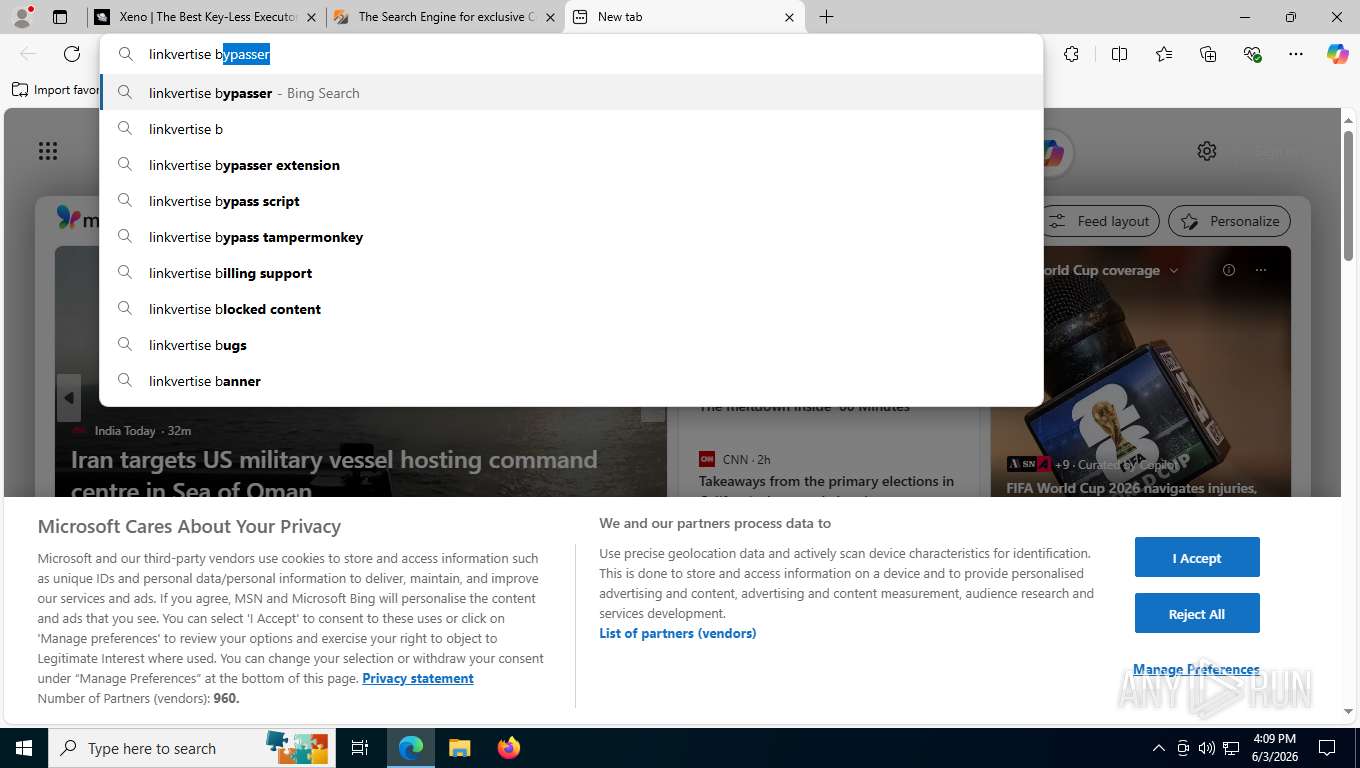Open the browser profile icon

coord(21,17)
